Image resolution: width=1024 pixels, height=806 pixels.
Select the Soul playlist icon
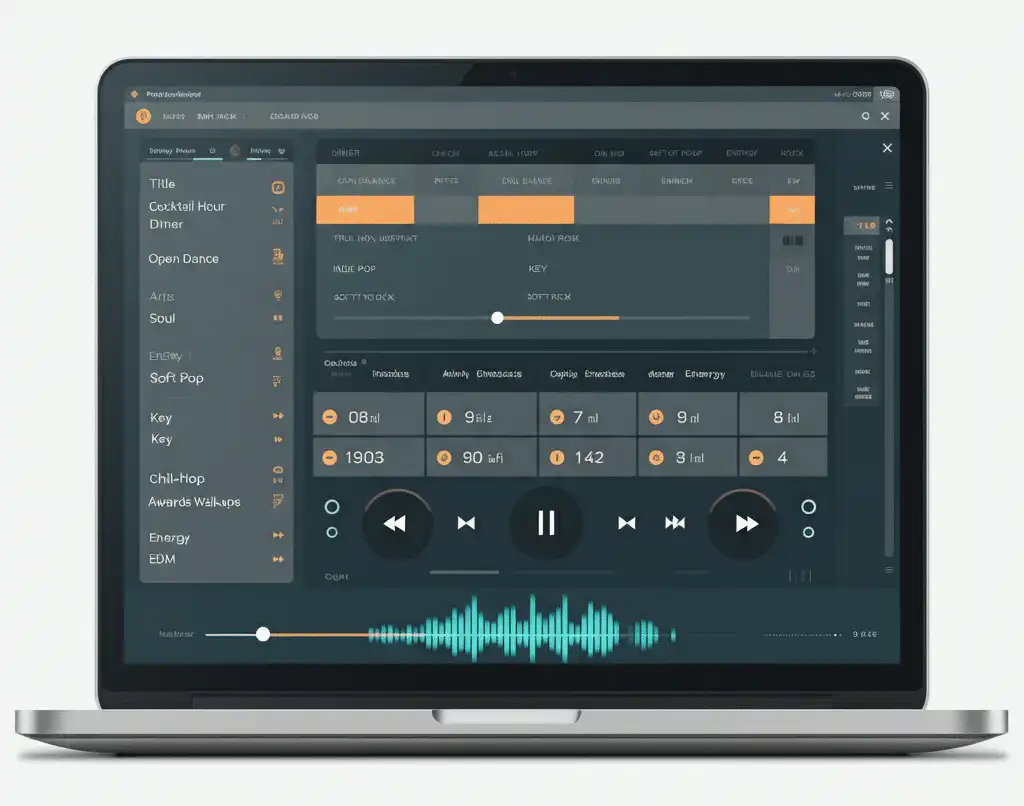click(280, 318)
